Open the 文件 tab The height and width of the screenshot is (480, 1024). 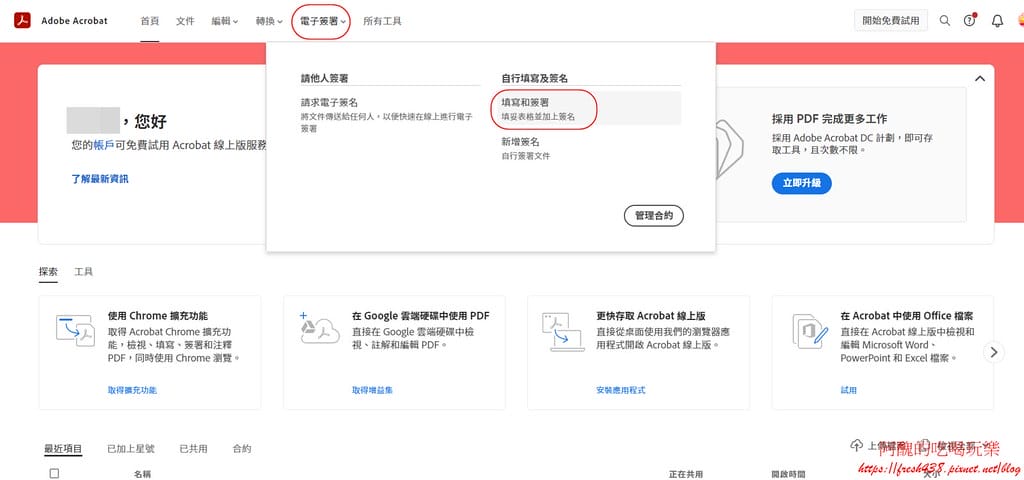[x=185, y=21]
